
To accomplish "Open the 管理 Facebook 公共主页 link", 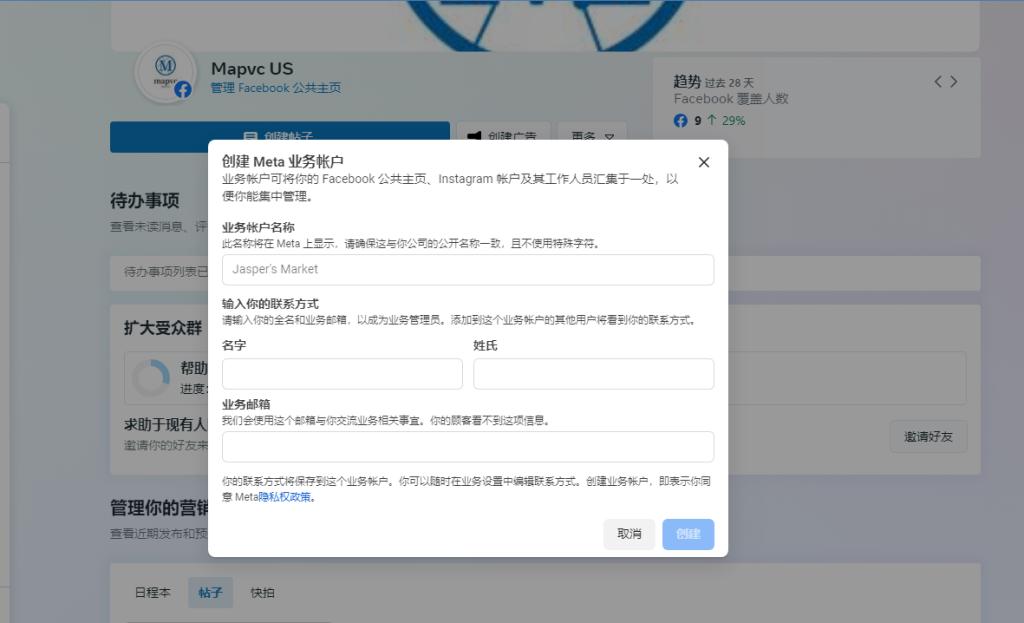I will tap(276, 88).
